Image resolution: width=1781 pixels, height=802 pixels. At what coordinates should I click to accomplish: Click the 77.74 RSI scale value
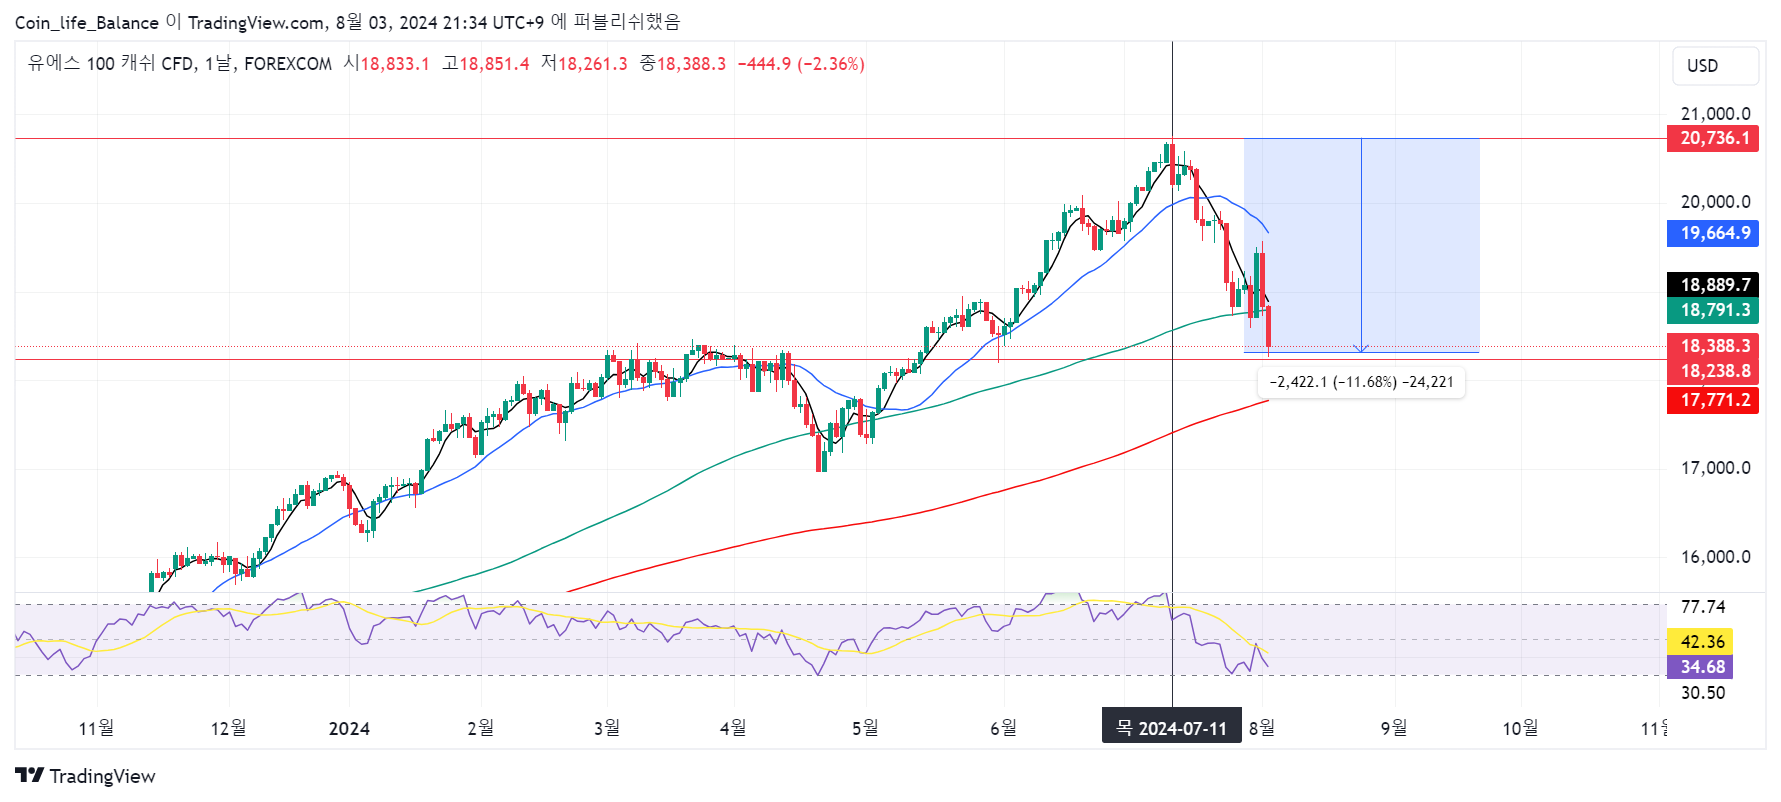(1703, 607)
